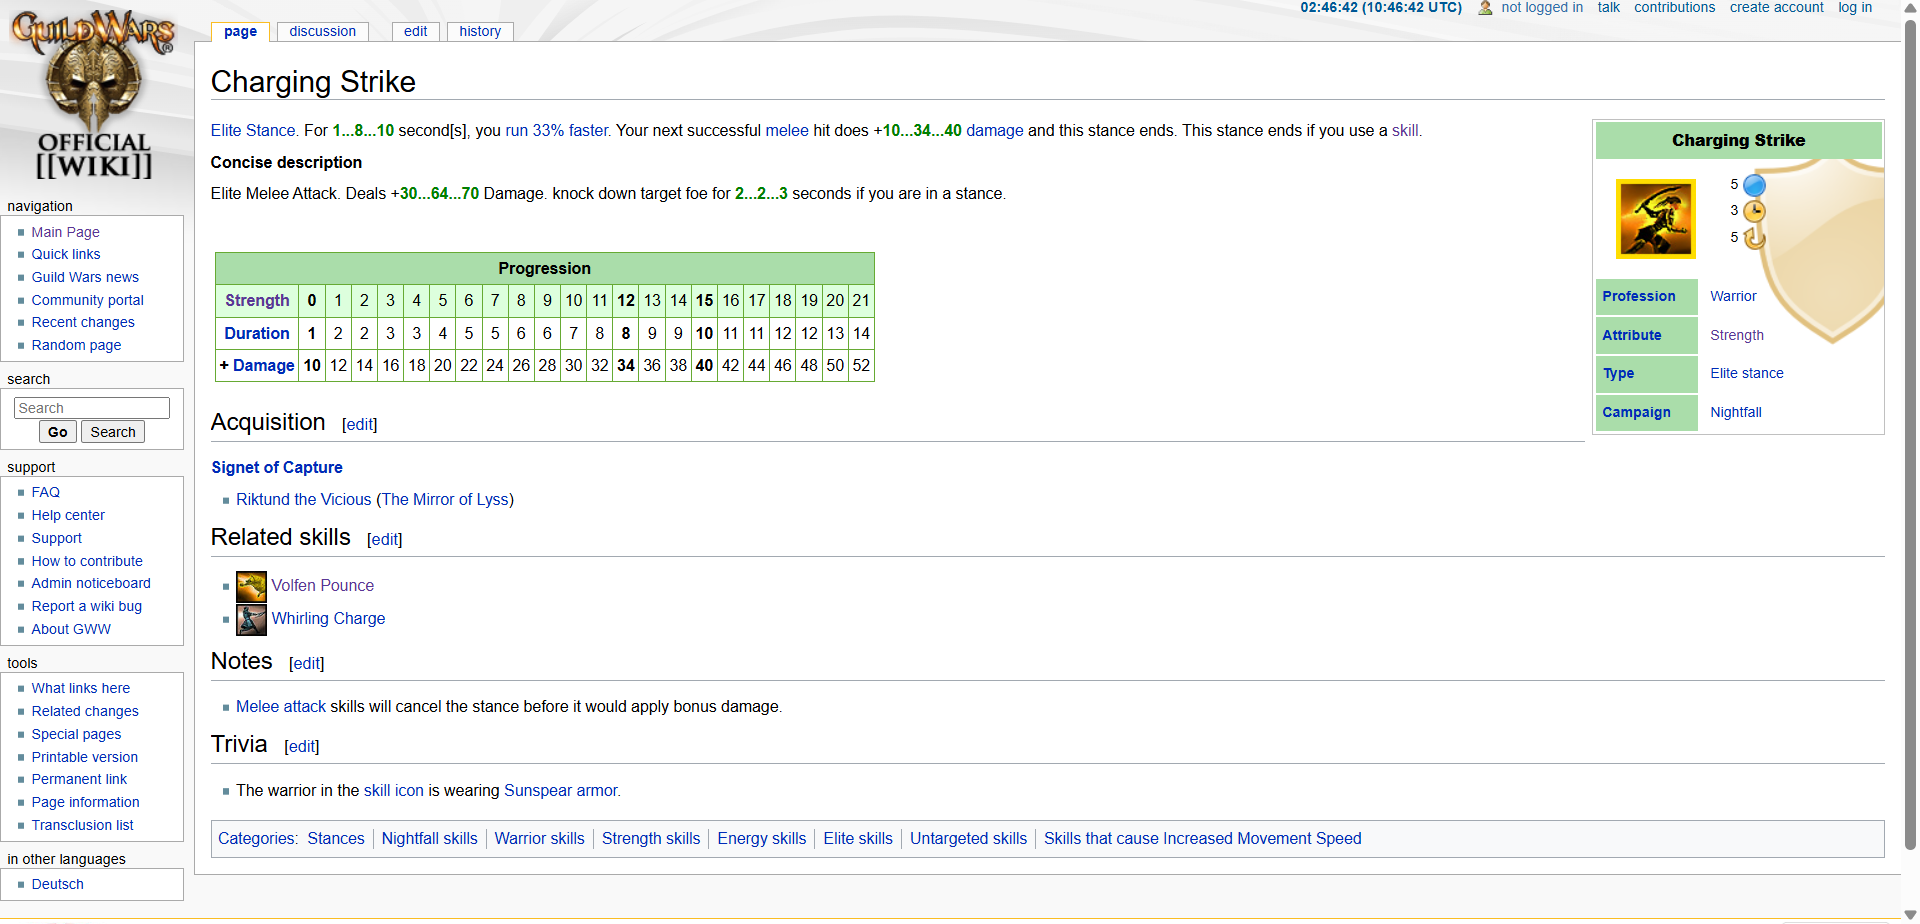Viewport: 1920px width, 924px height.
Task: Open the FAQ support link
Action: [x=45, y=492]
